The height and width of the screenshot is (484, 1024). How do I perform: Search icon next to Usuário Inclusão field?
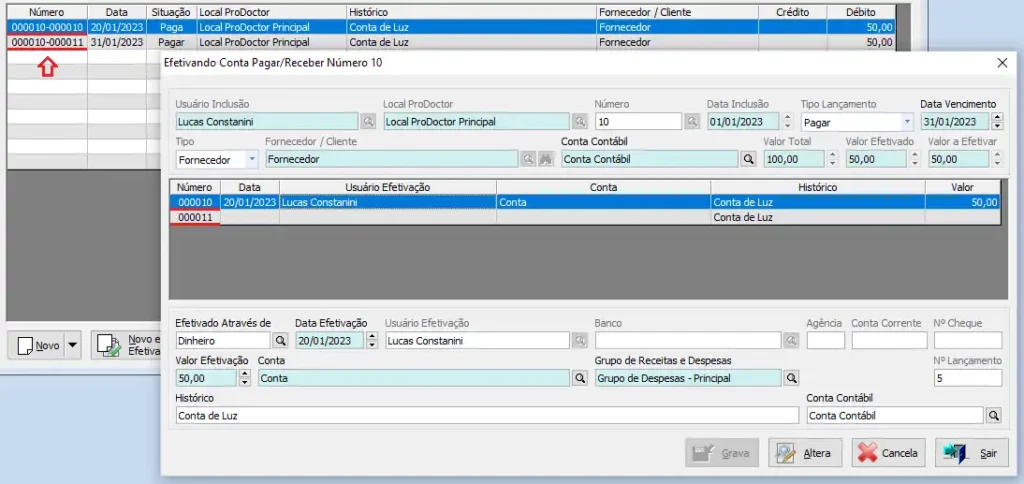click(368, 121)
